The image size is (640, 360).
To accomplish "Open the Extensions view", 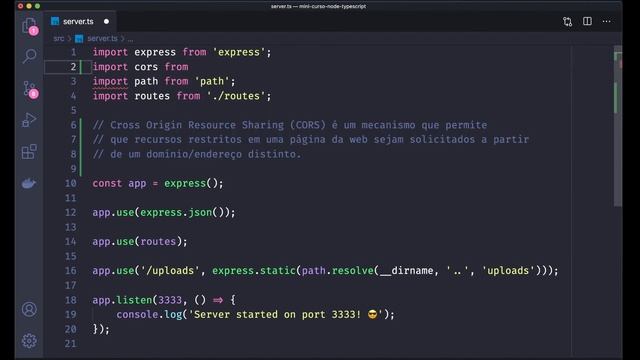I will (x=29, y=152).
